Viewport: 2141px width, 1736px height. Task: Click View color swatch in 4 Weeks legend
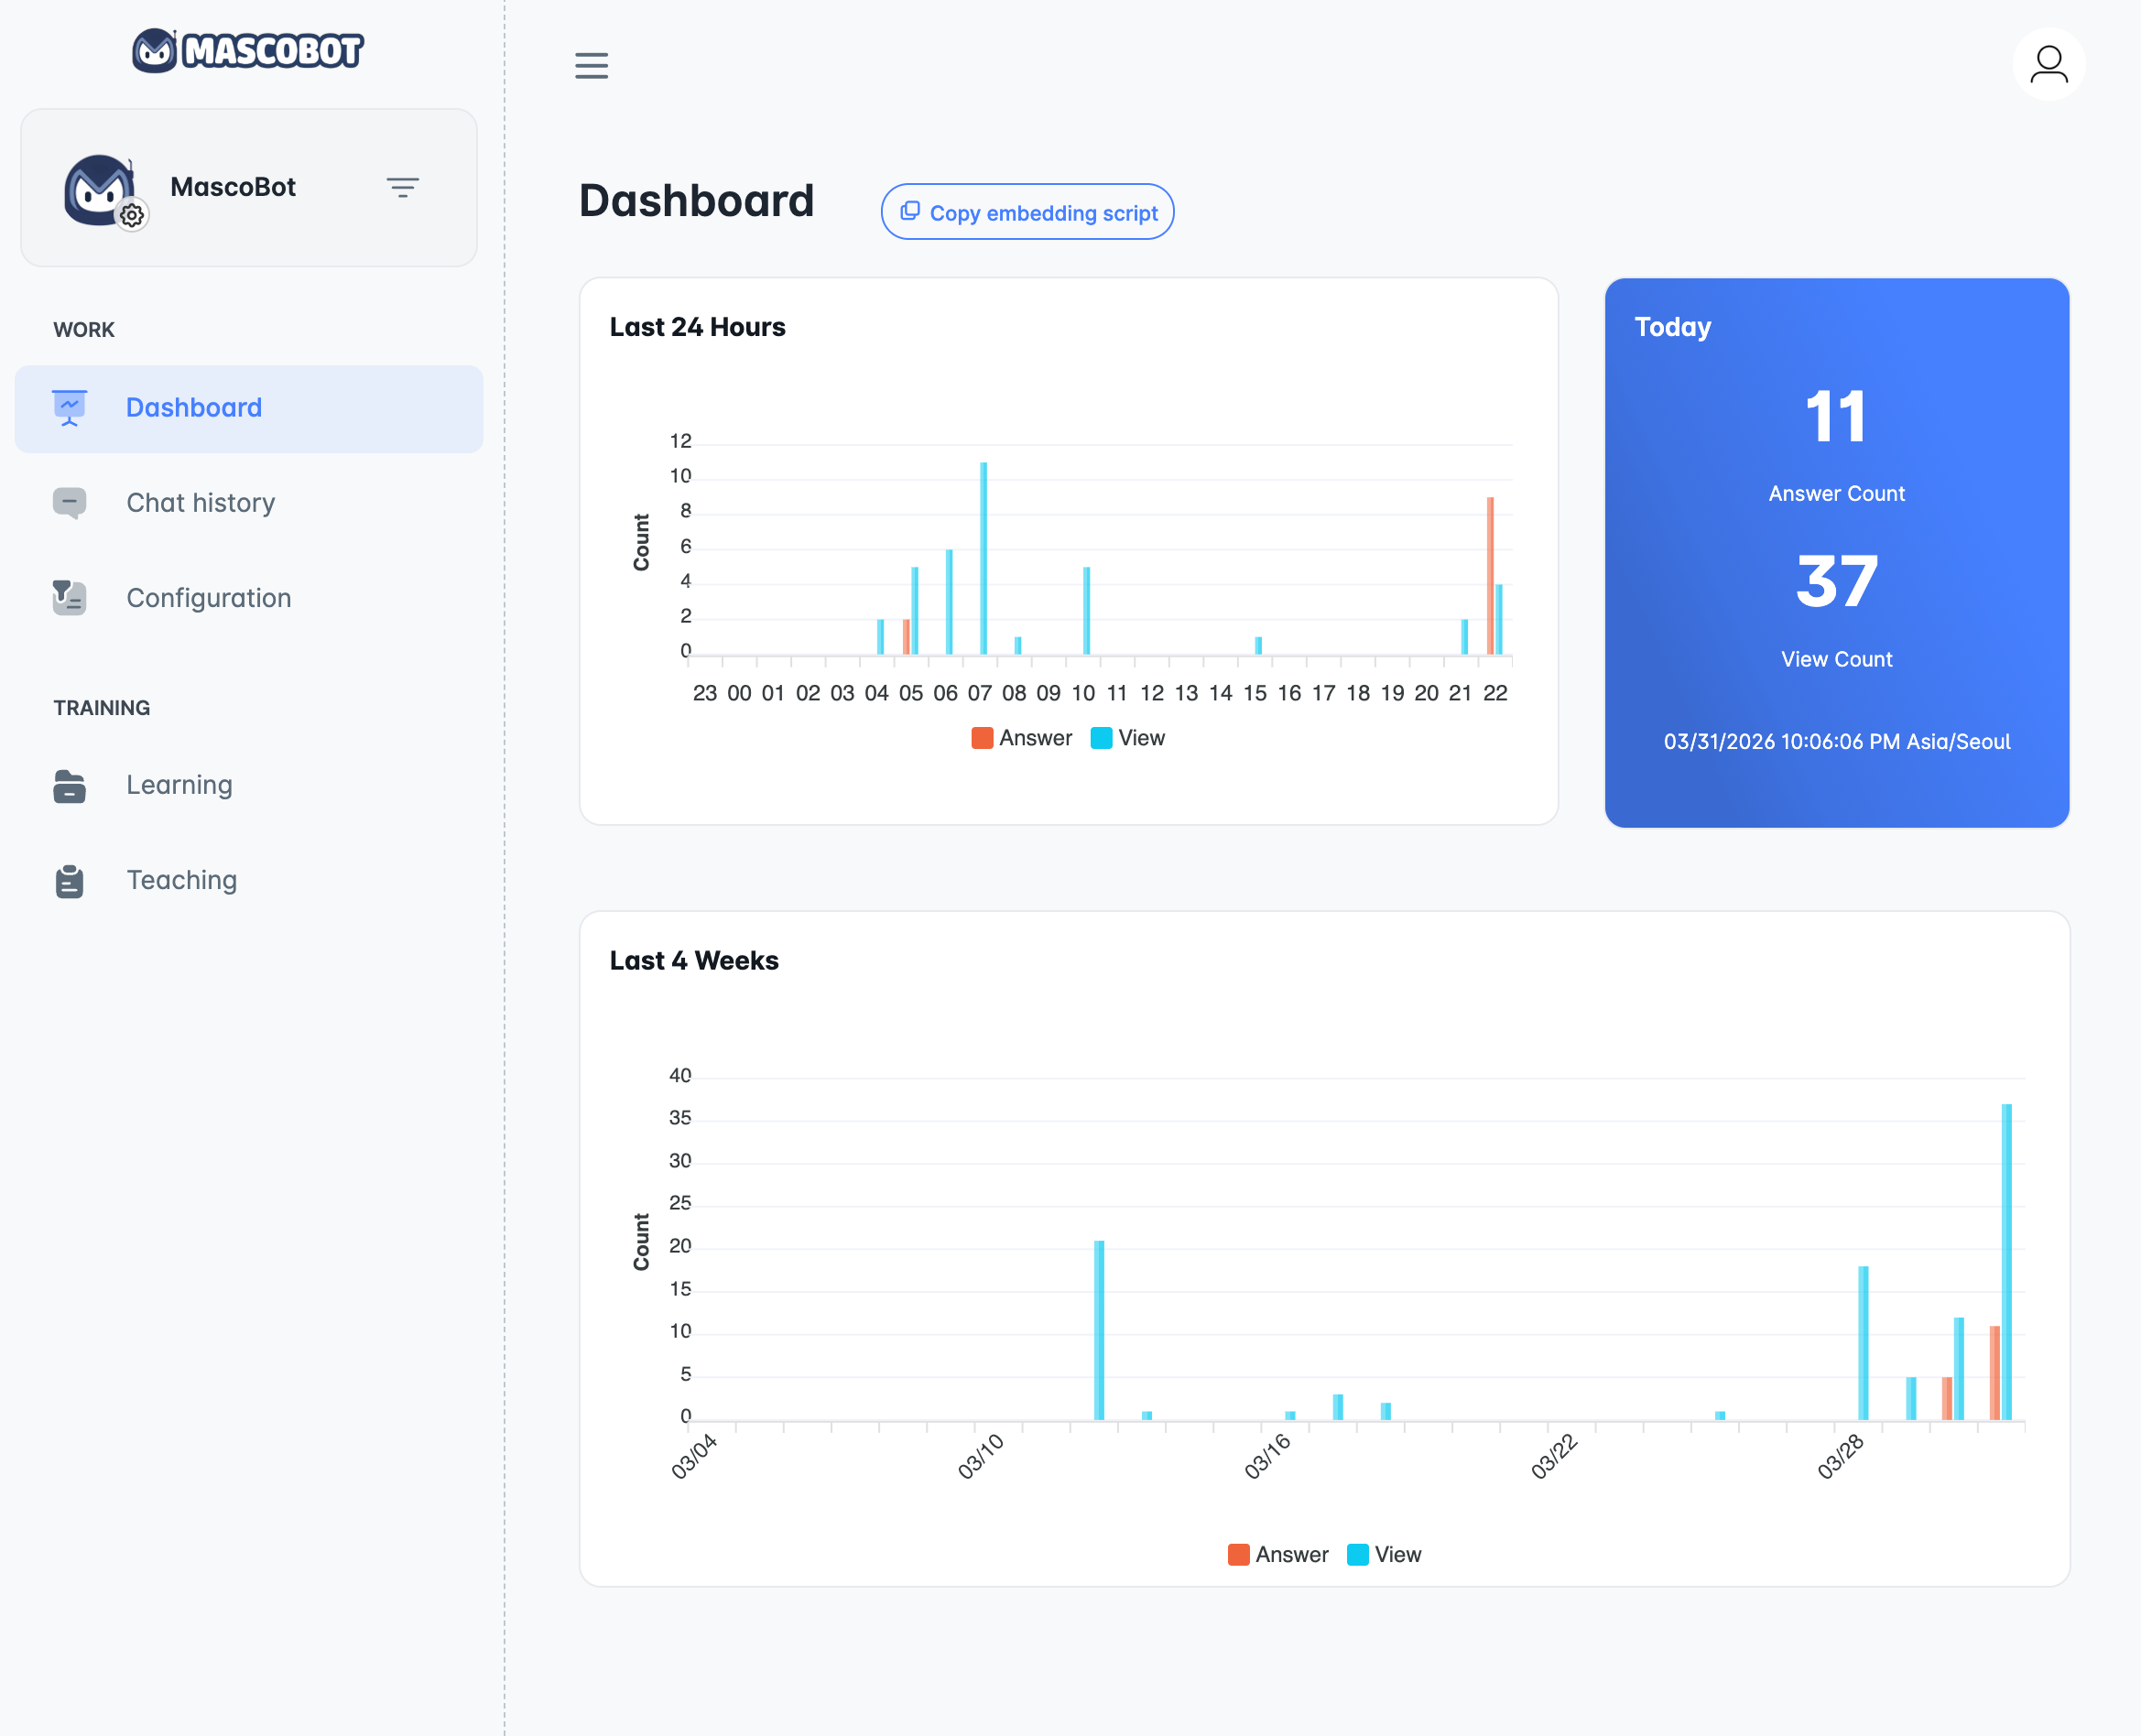tap(1357, 1555)
